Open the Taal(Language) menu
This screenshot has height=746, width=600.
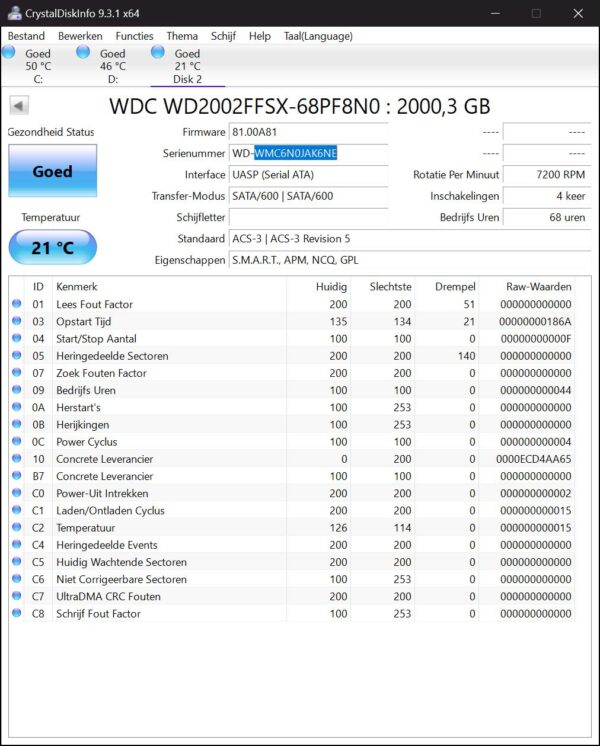pyautogui.click(x=318, y=36)
